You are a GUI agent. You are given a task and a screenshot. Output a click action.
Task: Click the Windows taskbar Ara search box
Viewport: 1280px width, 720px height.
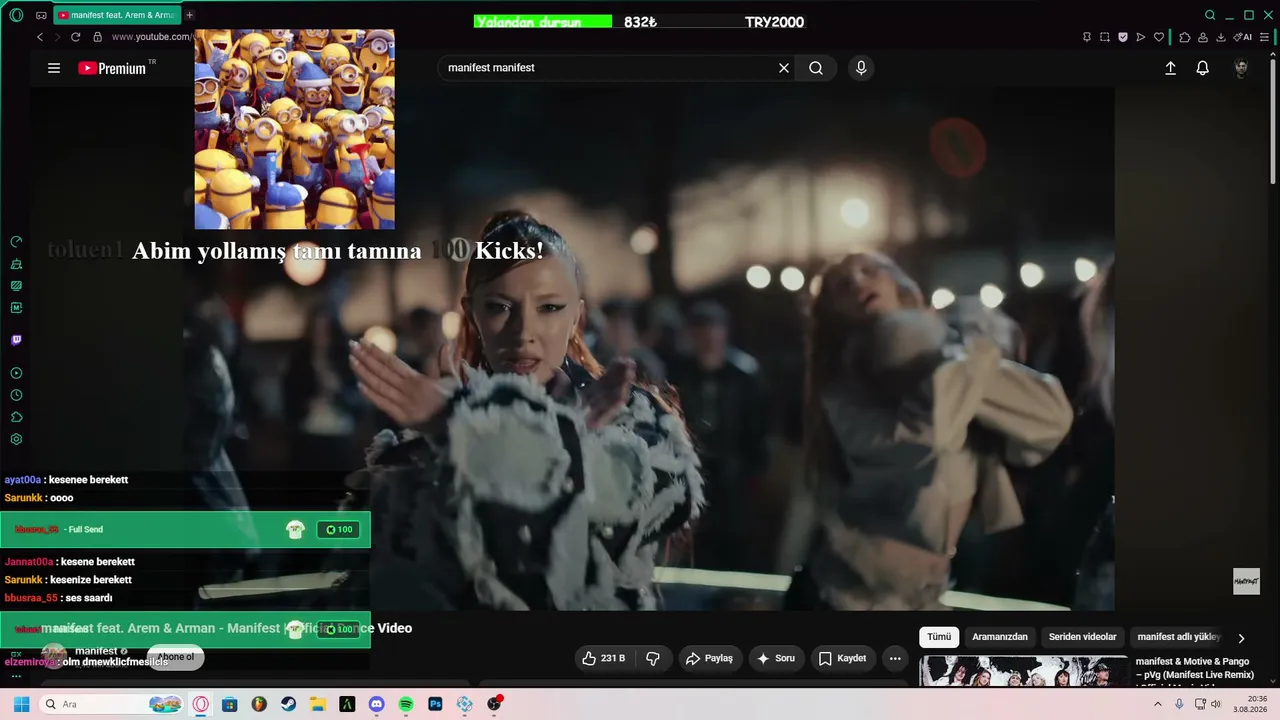[113, 704]
